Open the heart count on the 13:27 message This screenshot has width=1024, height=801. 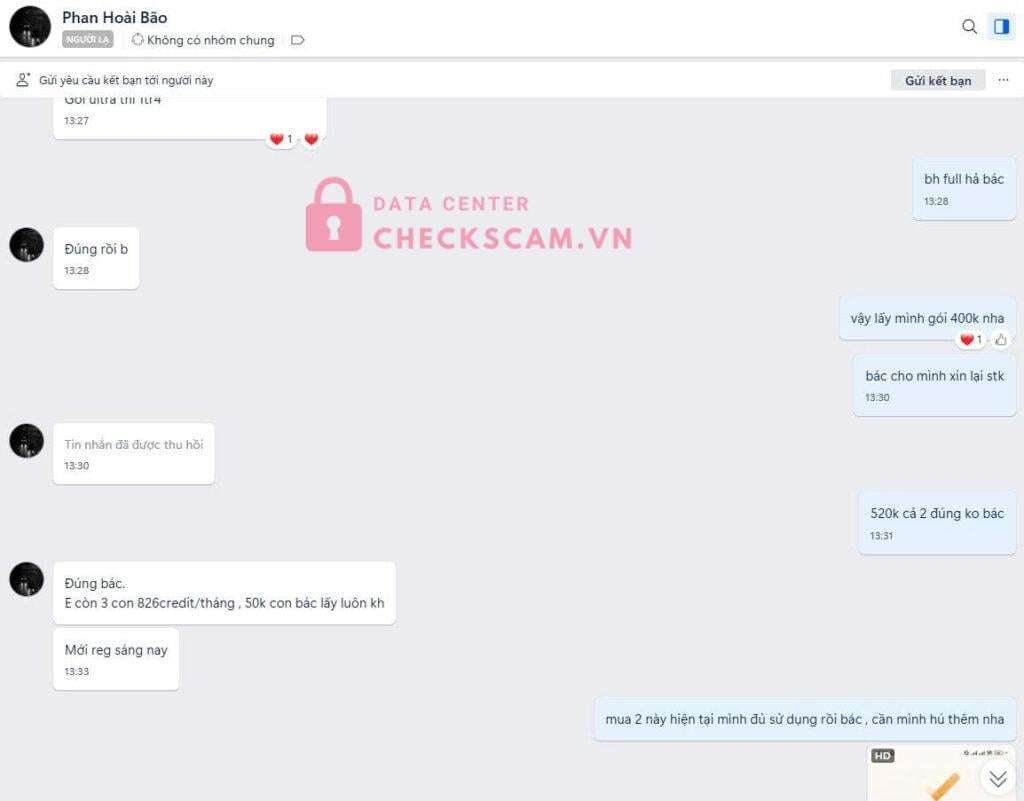click(281, 139)
